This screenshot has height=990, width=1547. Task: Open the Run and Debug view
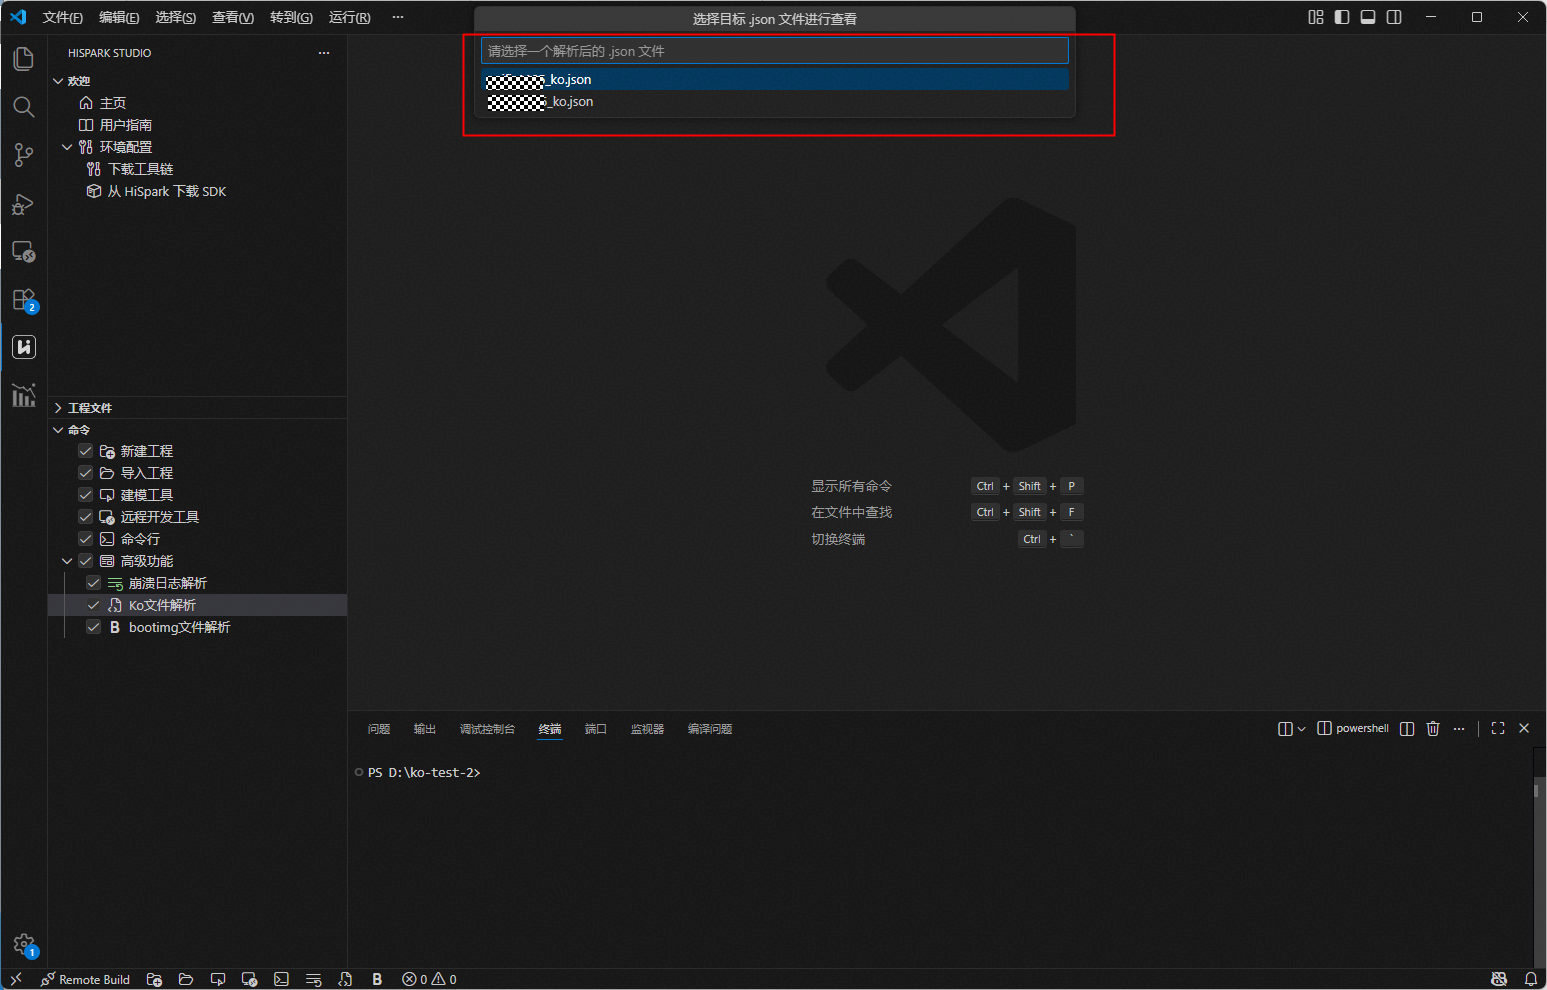click(x=24, y=204)
